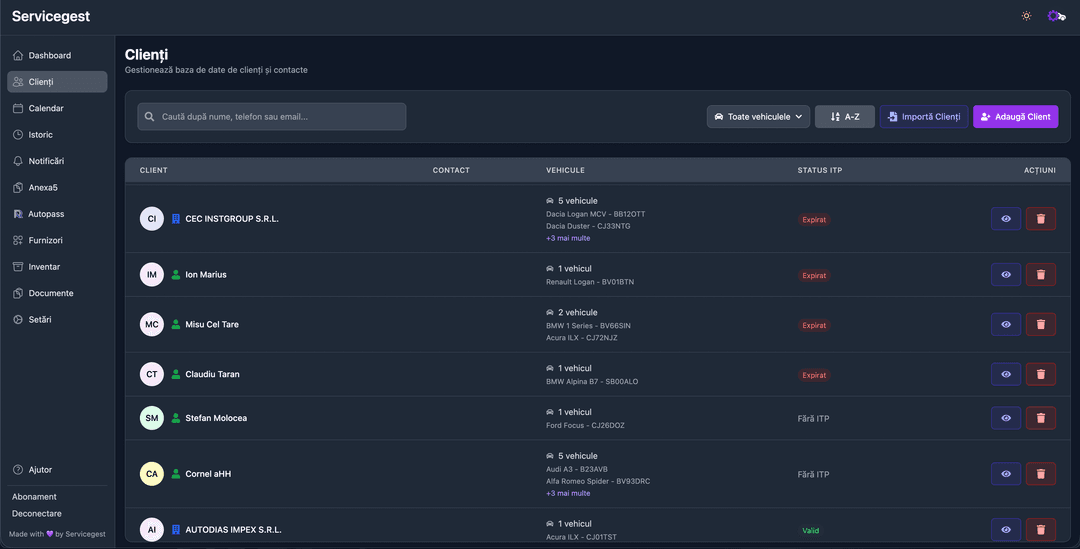Toggle the A-Z sort order button
The image size is (1080, 549).
pyautogui.click(x=844, y=117)
